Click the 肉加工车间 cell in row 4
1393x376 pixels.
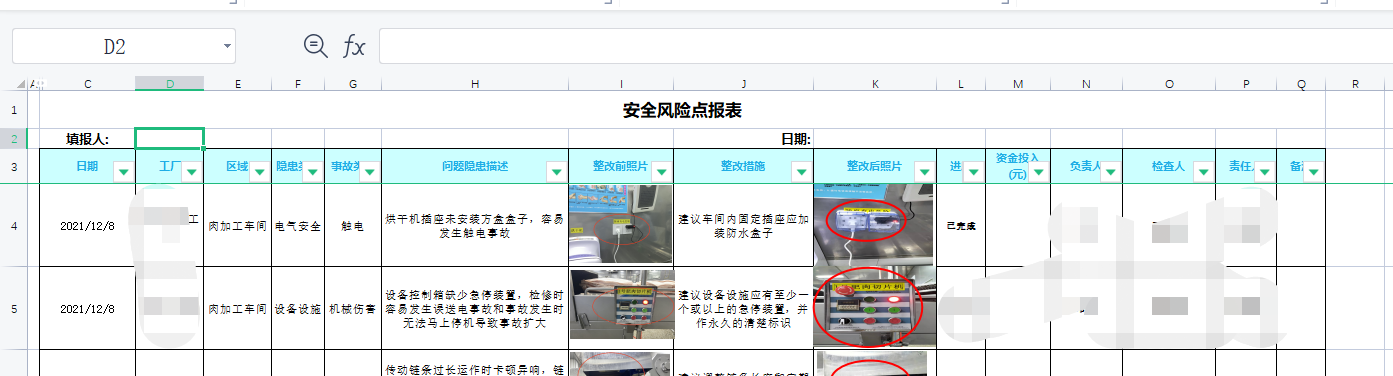click(238, 226)
